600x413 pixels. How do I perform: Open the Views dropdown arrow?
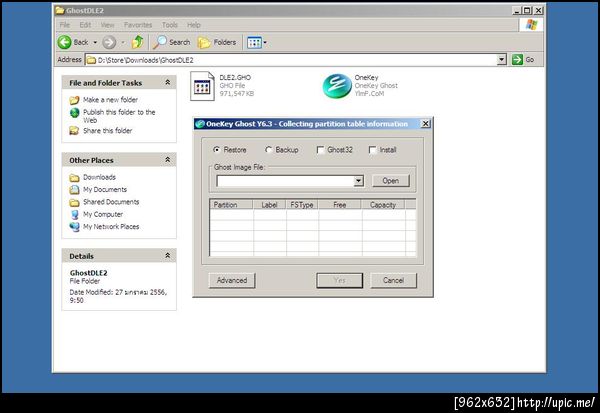click(x=265, y=42)
